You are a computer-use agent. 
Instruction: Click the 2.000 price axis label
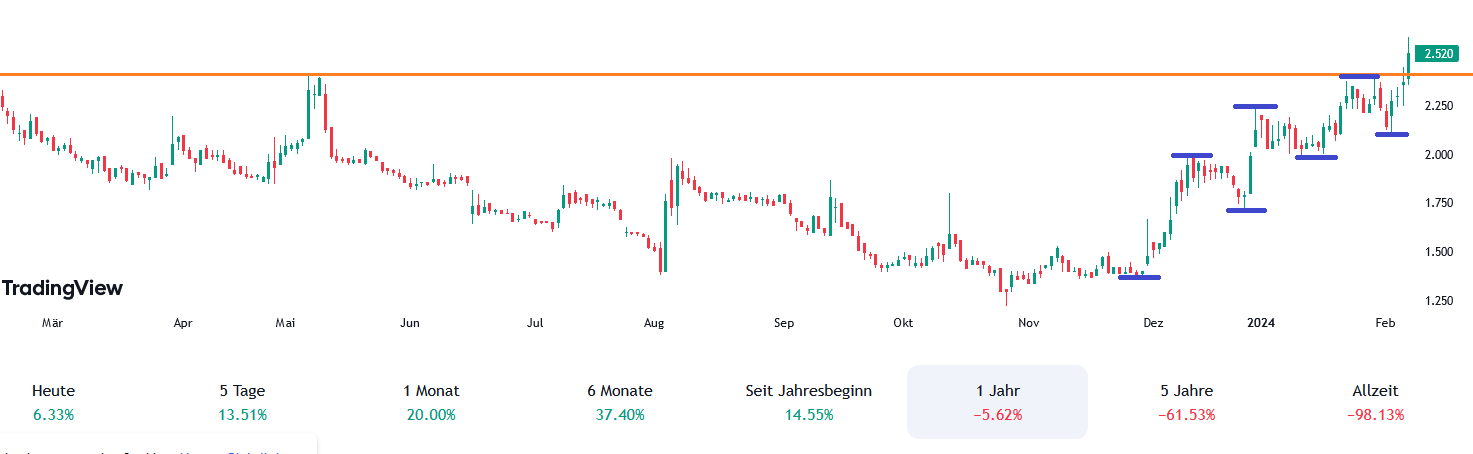pos(1438,154)
